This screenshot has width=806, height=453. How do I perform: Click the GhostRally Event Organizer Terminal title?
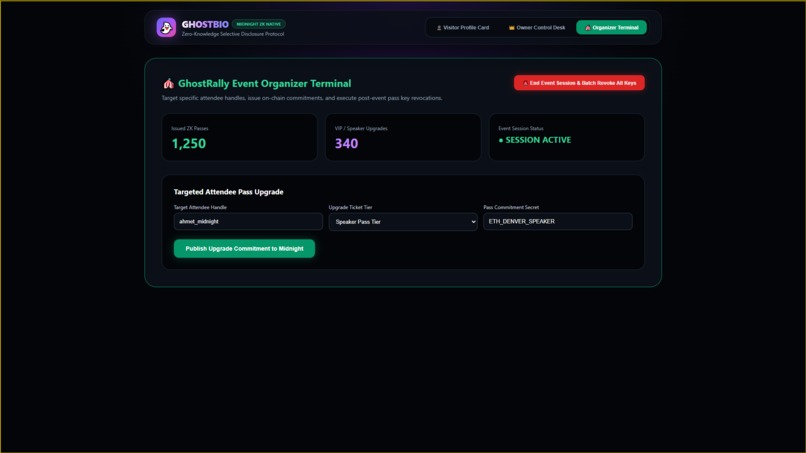[x=265, y=83]
